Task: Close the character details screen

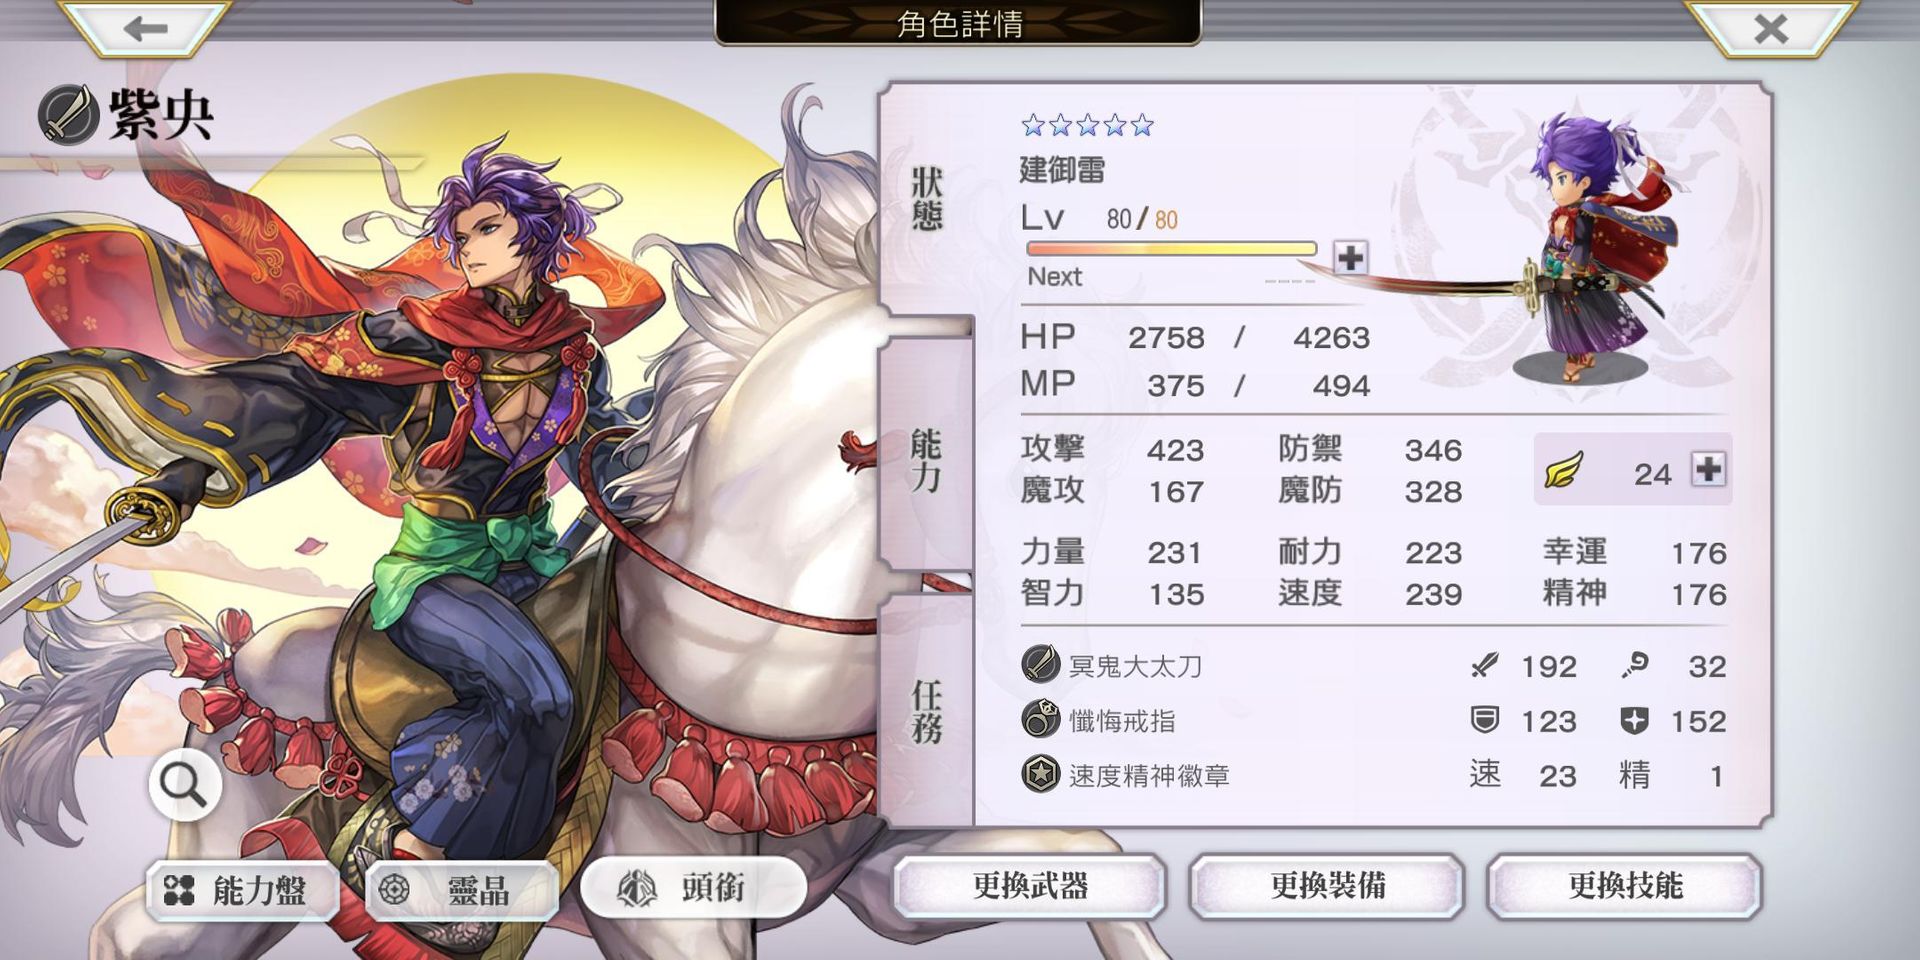Action: click(1770, 27)
